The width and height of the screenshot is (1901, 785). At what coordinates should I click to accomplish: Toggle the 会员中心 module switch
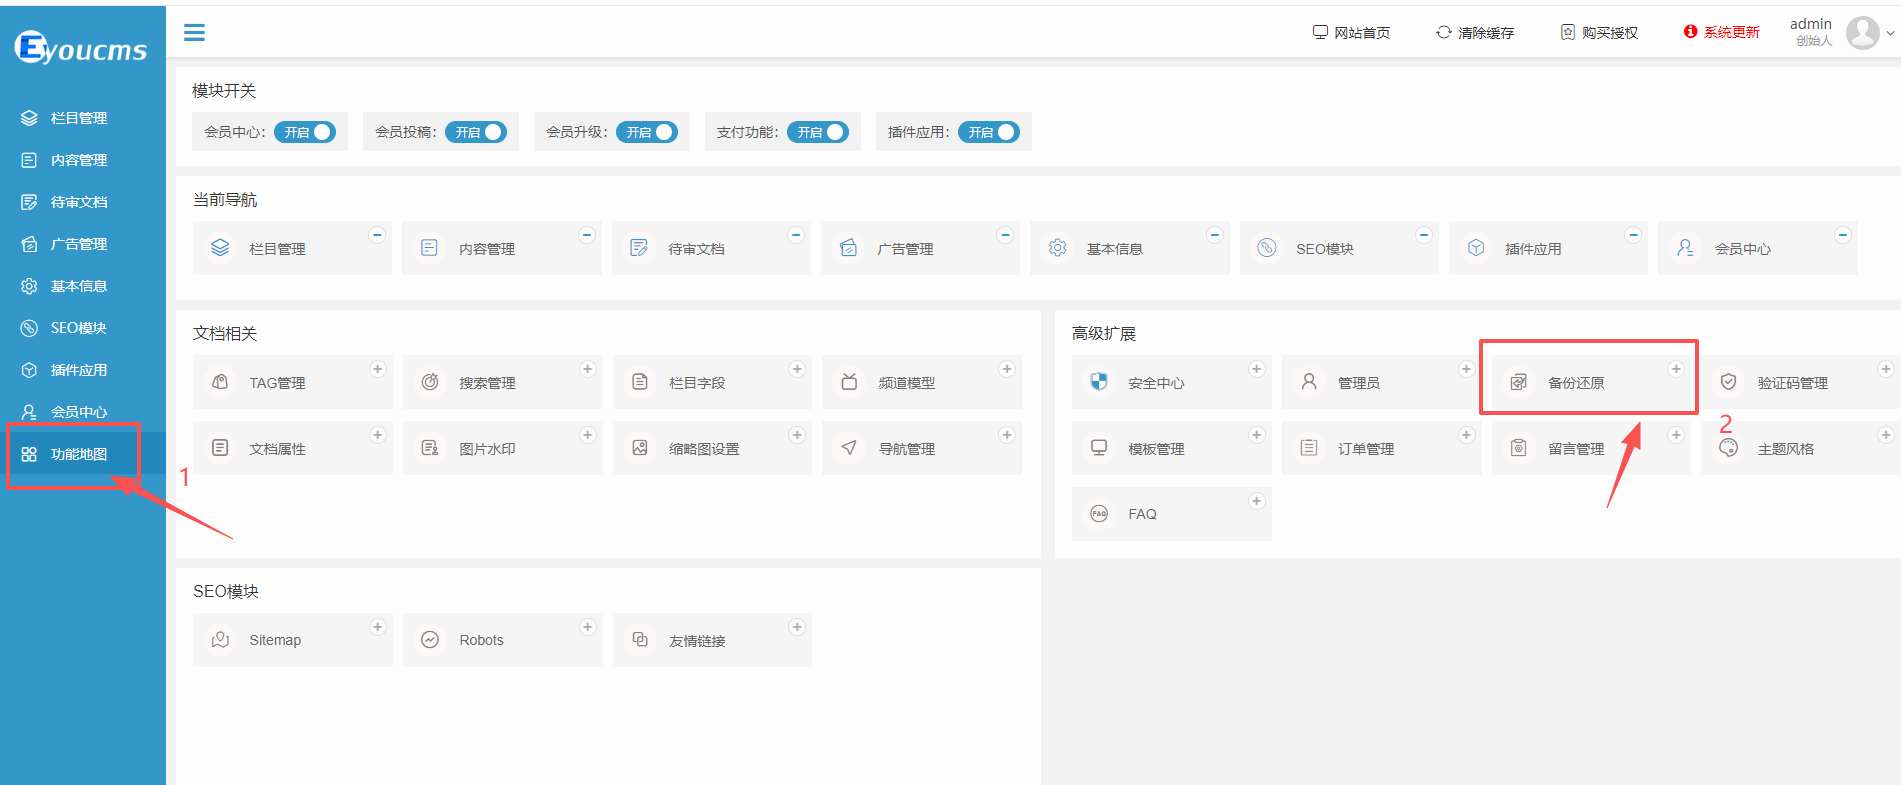pos(305,132)
